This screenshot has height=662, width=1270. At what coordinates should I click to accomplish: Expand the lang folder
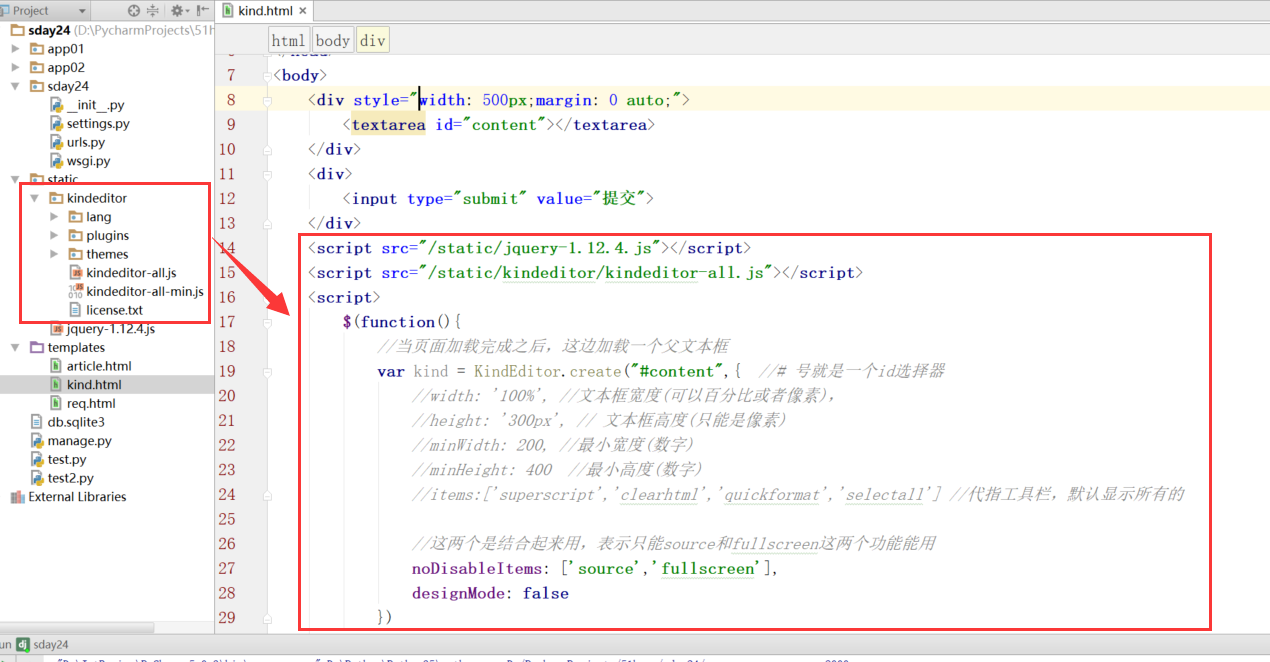(x=54, y=217)
